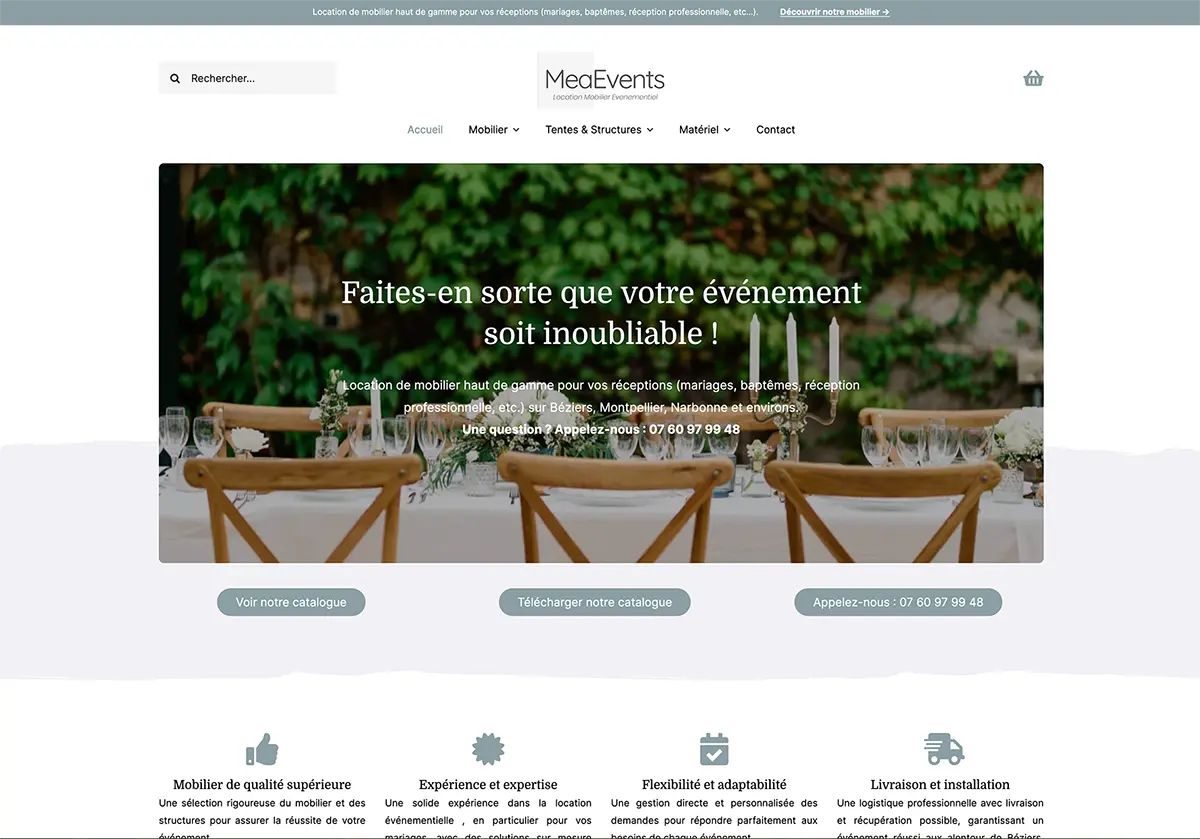Go to the Accueil menu item

[x=425, y=129]
